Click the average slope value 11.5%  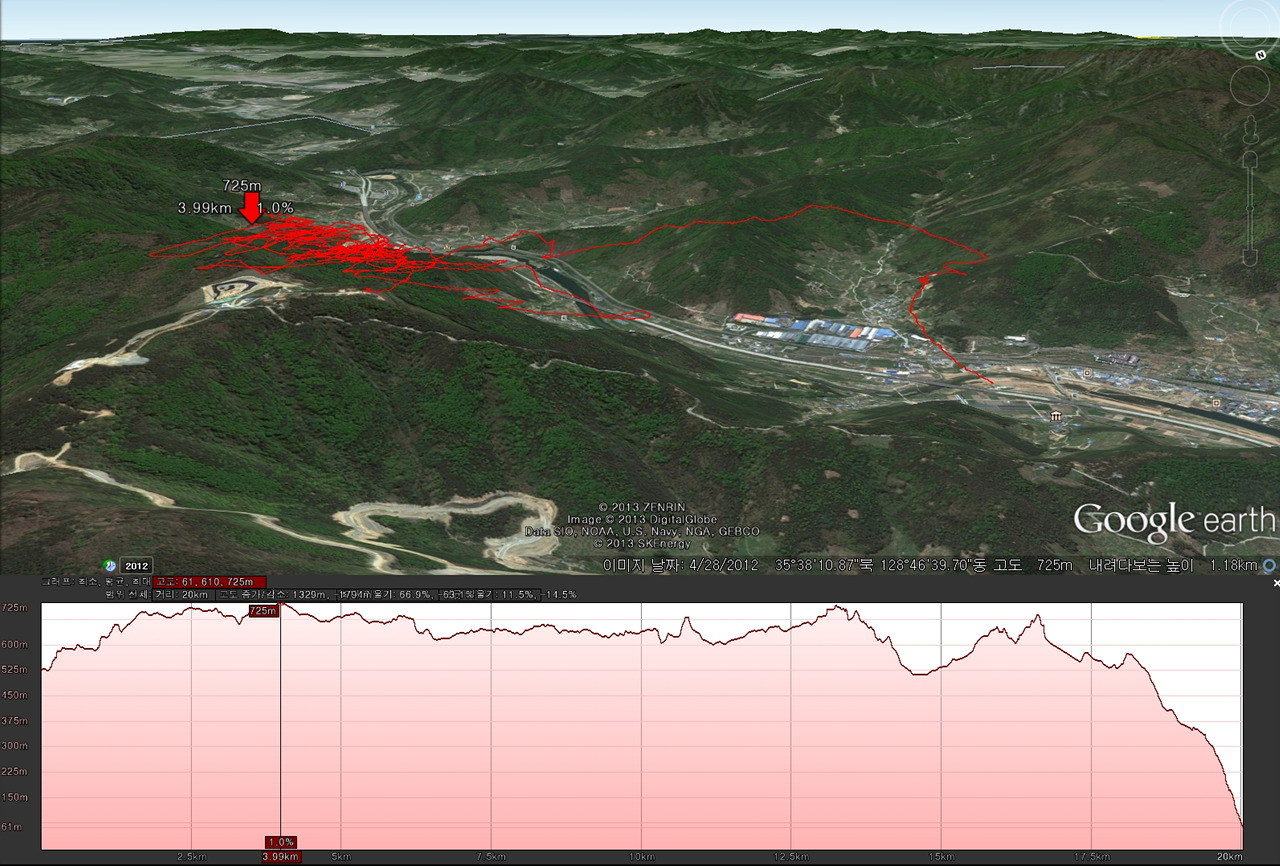point(517,594)
